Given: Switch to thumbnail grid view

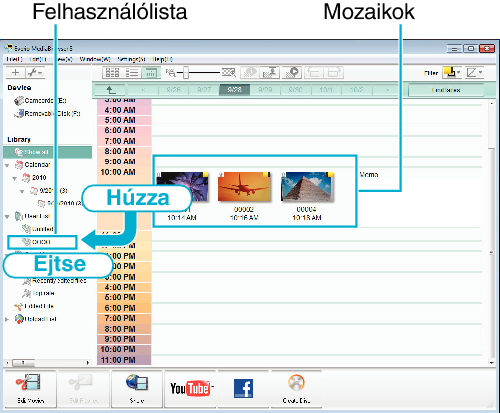Looking at the screenshot, I should coord(112,73).
